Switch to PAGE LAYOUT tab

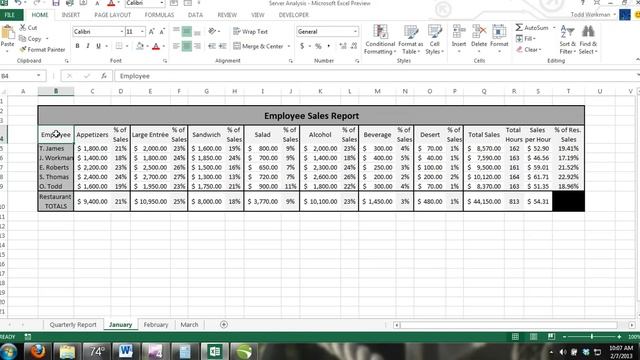[113, 15]
